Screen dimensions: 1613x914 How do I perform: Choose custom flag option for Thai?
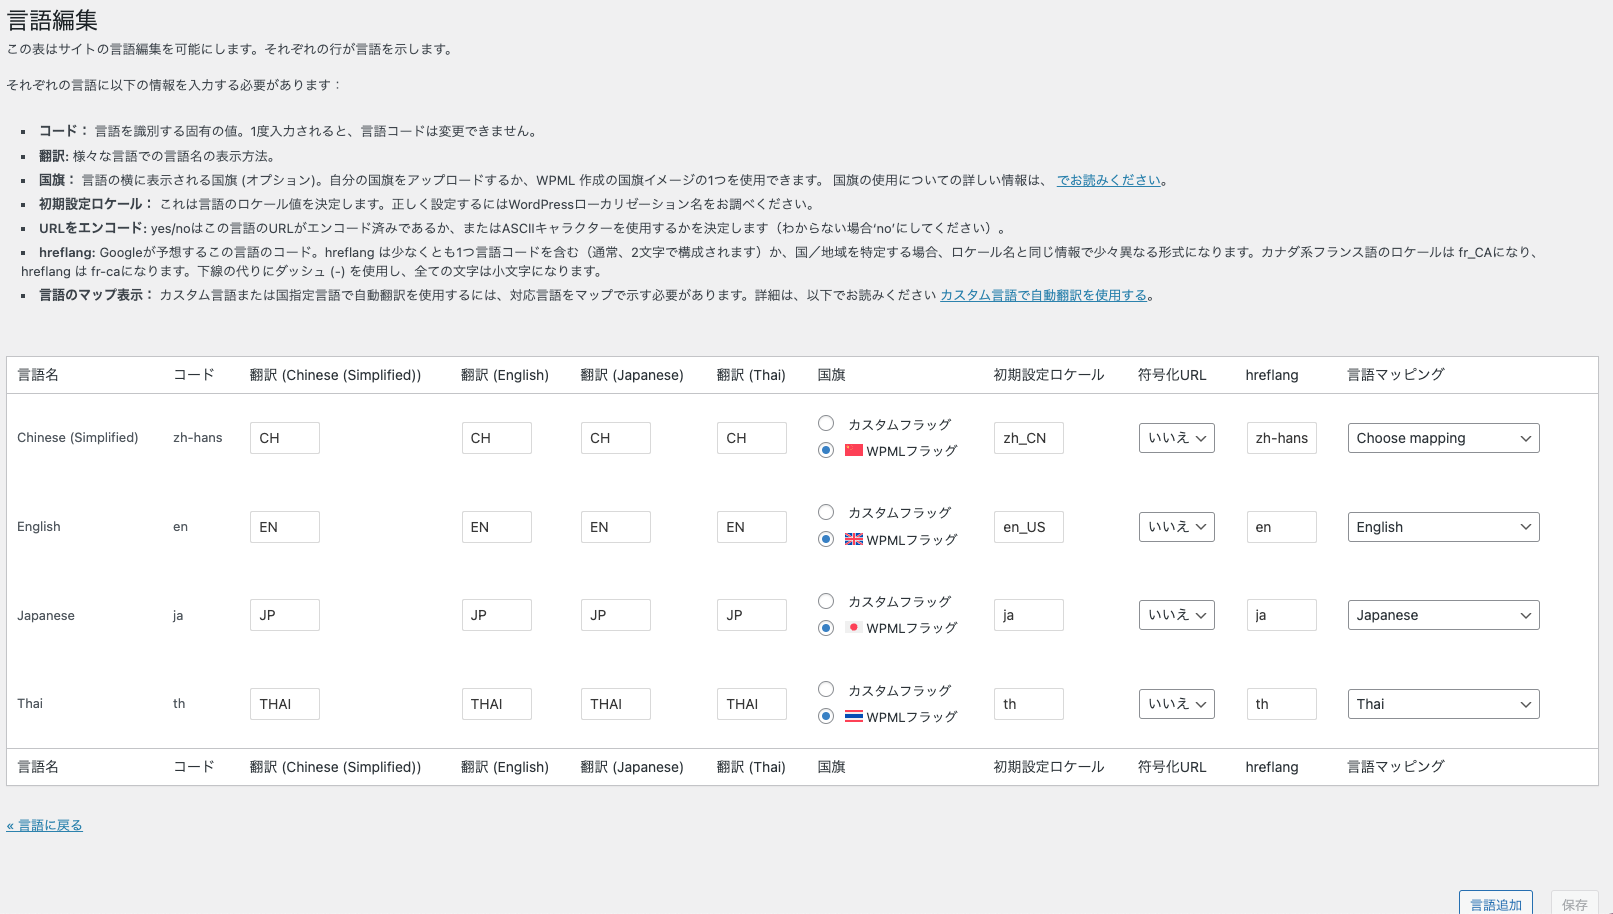pyautogui.click(x=826, y=689)
